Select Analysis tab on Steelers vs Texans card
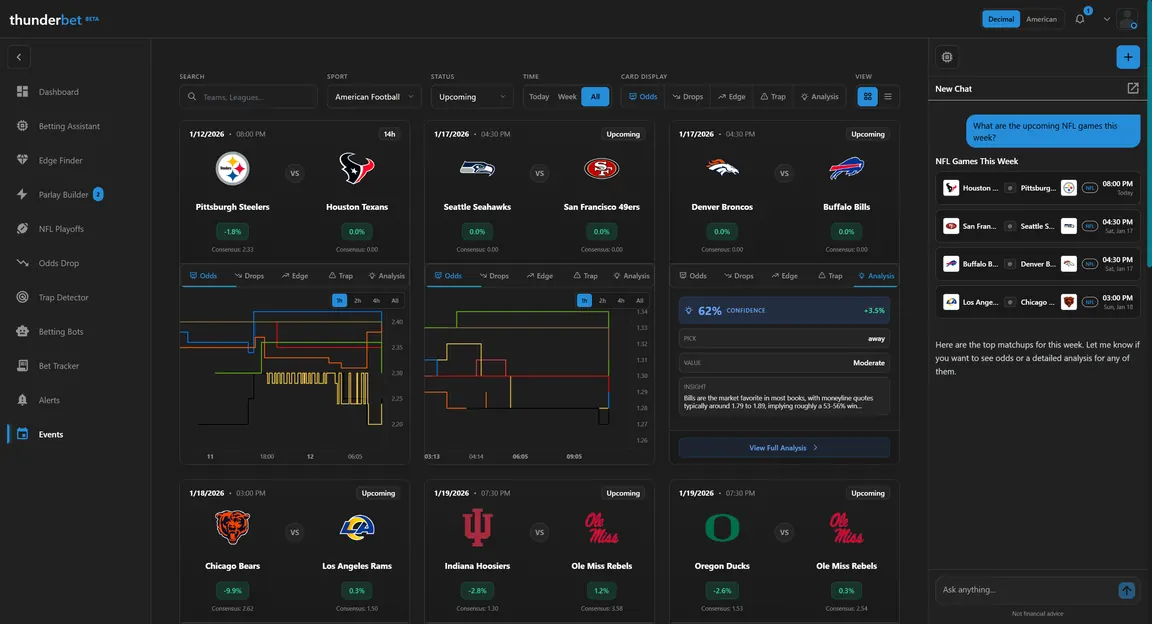The height and width of the screenshot is (624, 1152). (x=386, y=276)
